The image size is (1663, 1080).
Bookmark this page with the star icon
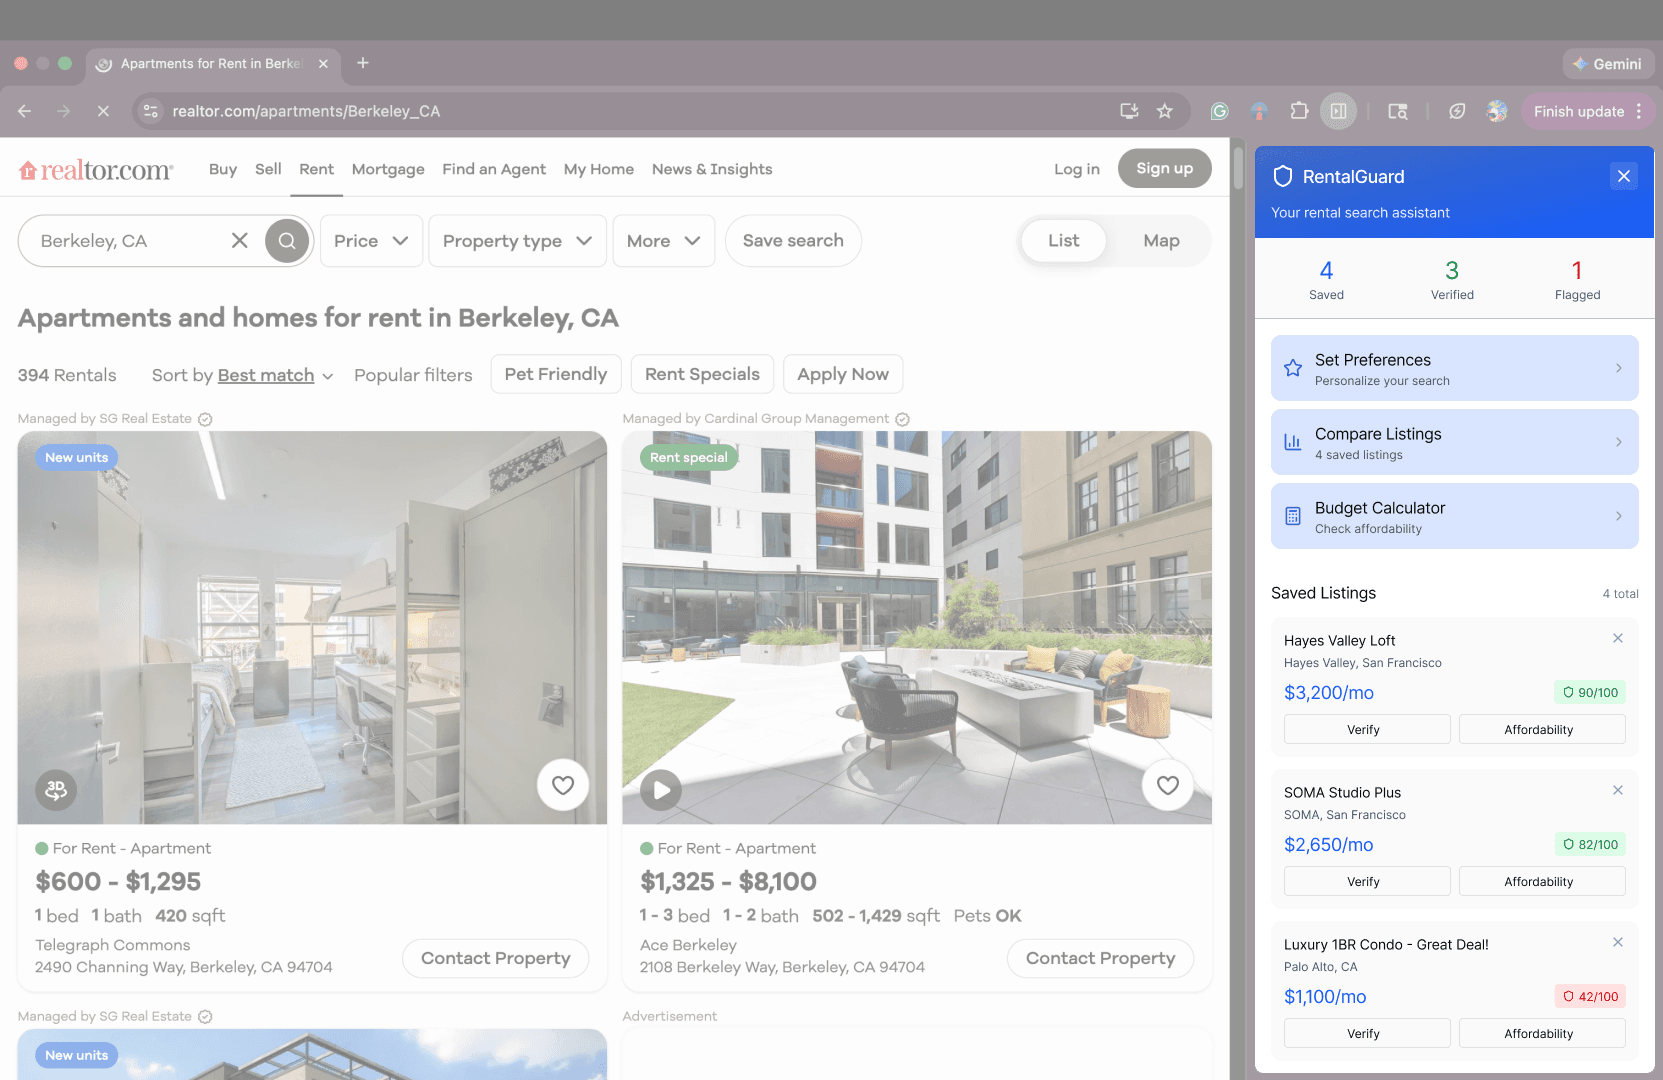click(1165, 111)
